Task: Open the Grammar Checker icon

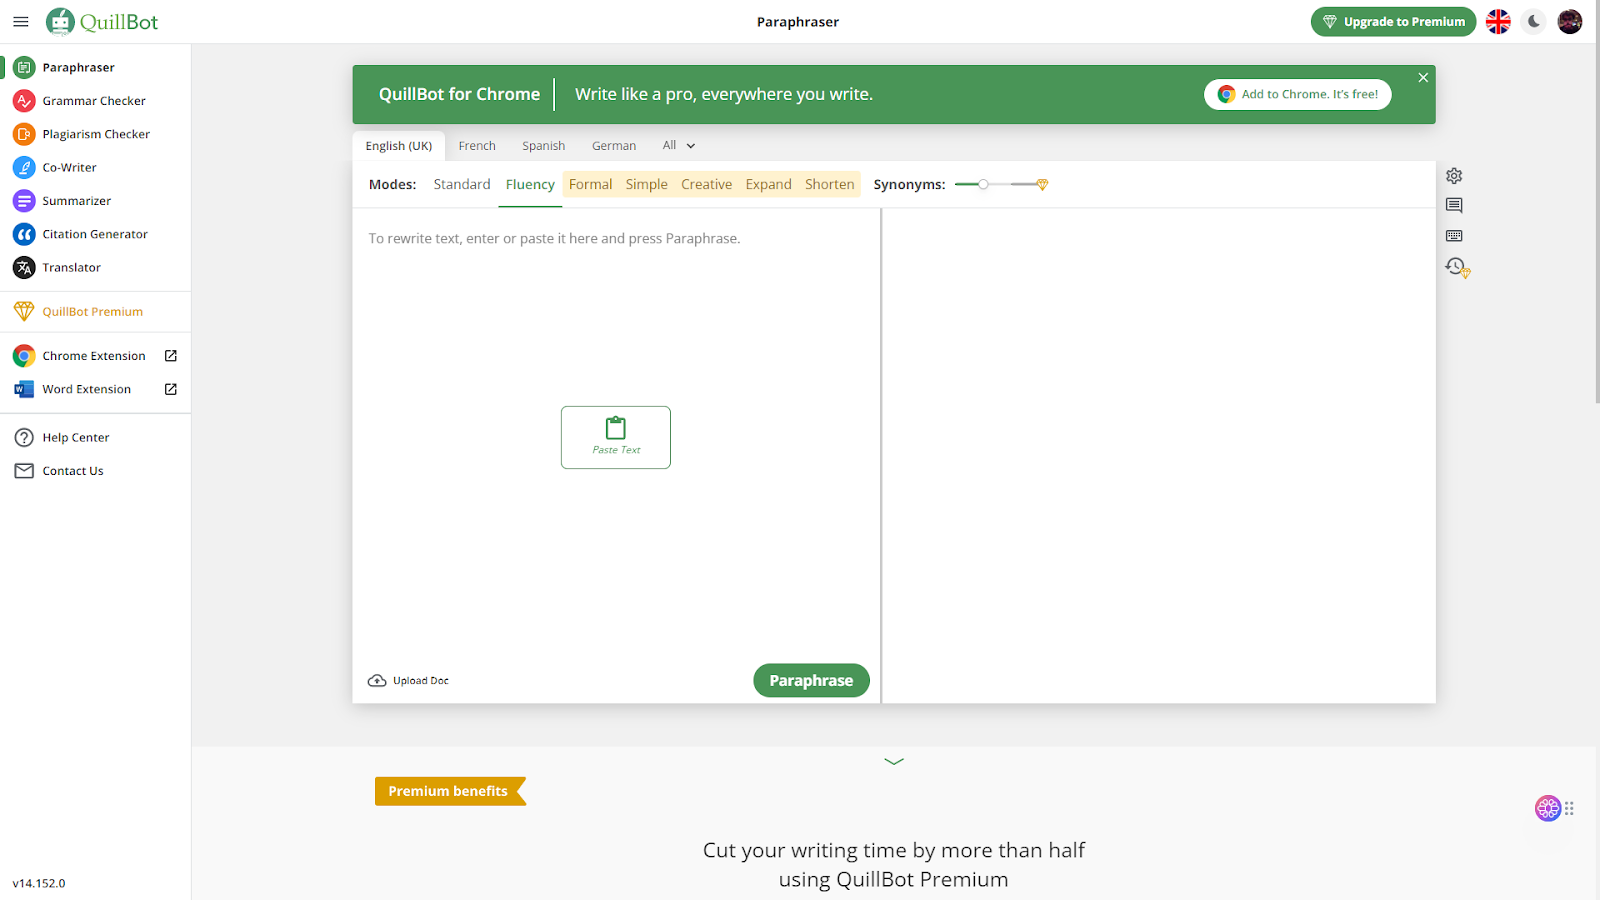Action: tap(24, 101)
